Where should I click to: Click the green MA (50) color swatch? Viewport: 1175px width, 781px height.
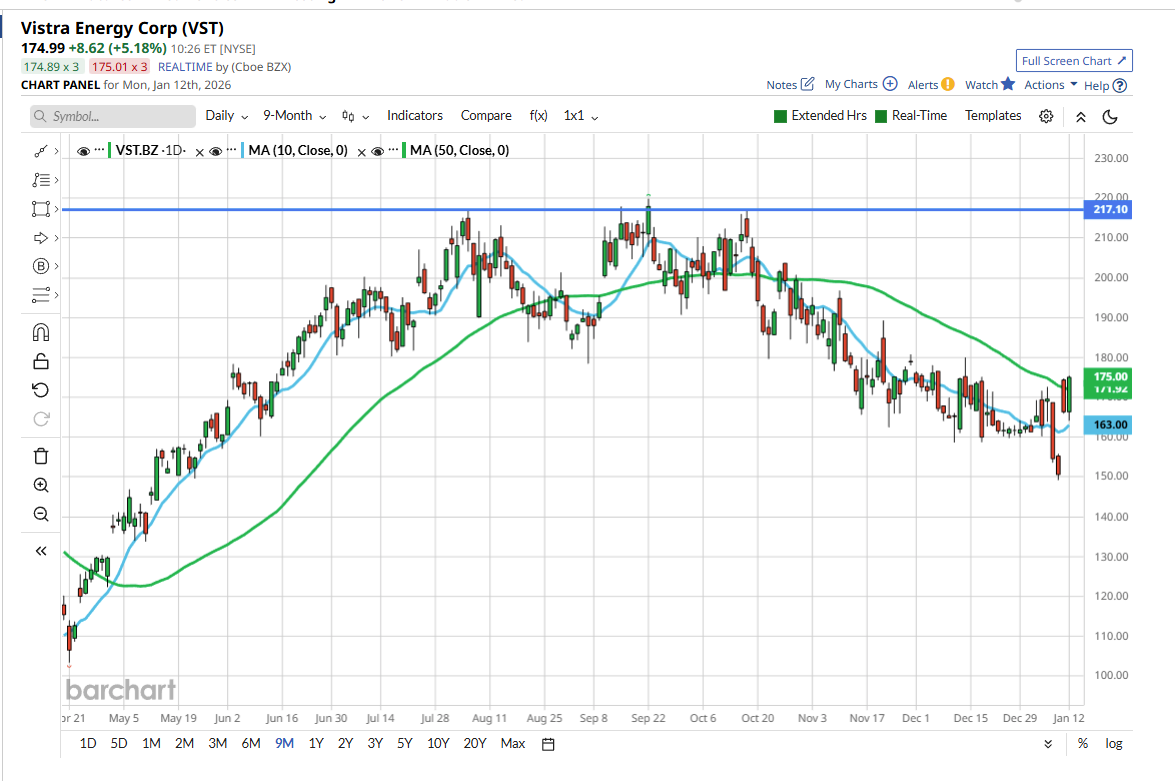click(x=404, y=151)
